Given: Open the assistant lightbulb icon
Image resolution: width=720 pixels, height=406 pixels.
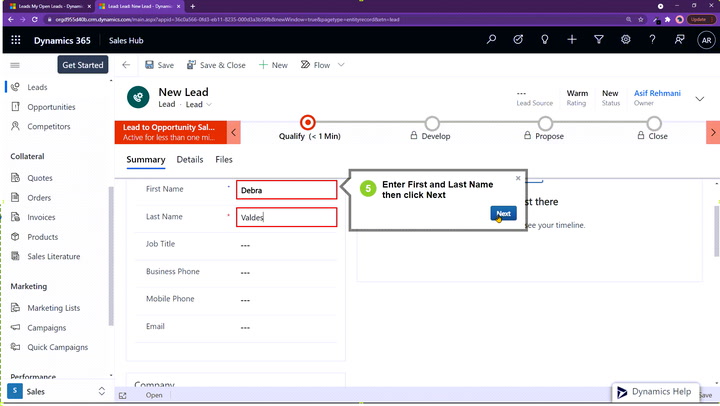Looking at the screenshot, I should tap(545, 39).
